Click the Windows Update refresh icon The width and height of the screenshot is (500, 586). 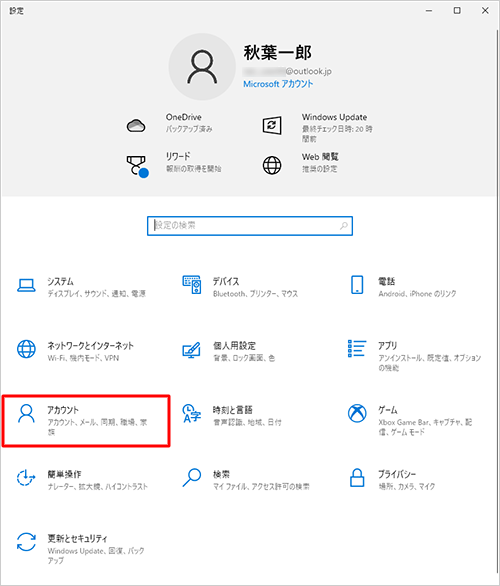point(272,126)
